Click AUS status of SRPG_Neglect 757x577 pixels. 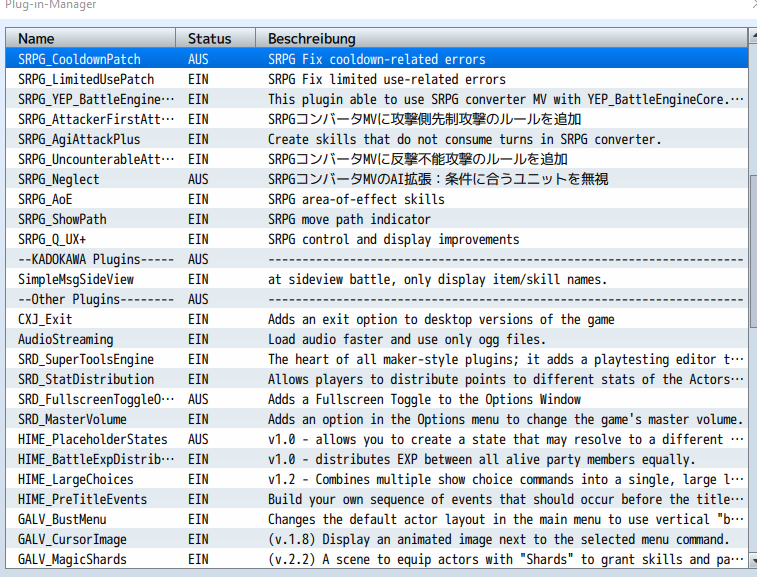click(x=198, y=180)
